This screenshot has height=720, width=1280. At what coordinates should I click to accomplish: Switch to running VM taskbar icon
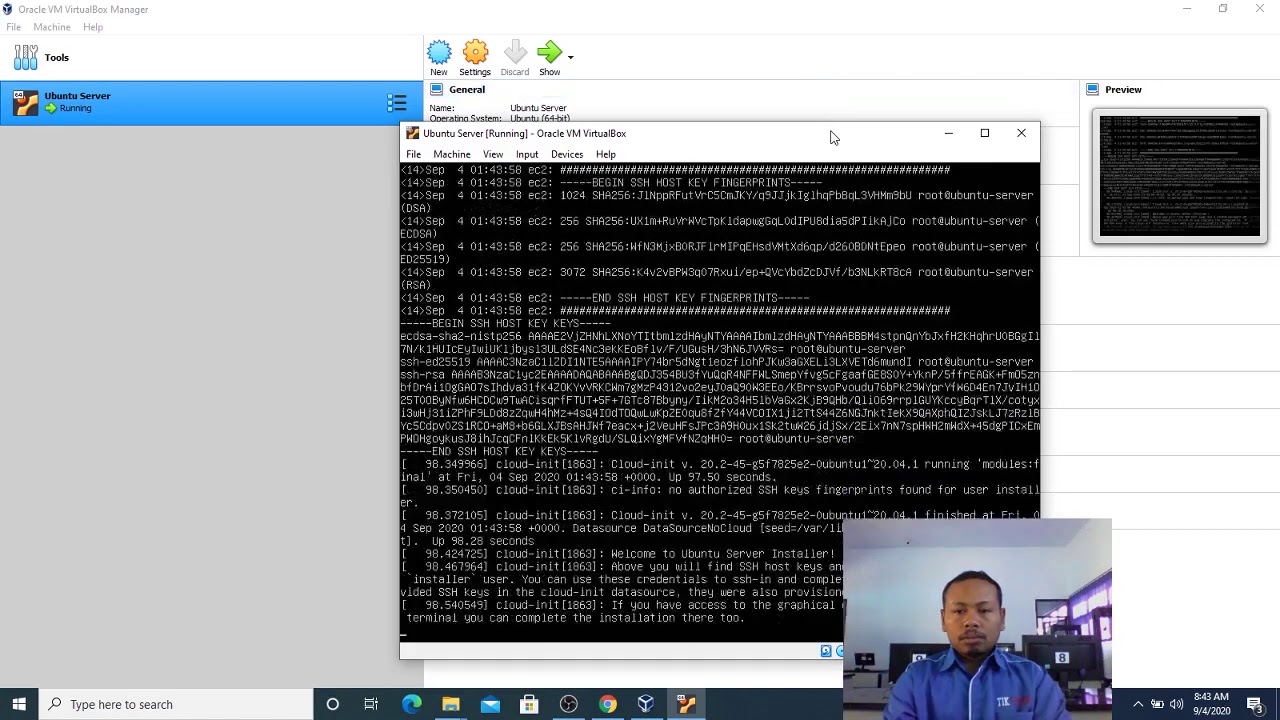(x=686, y=704)
